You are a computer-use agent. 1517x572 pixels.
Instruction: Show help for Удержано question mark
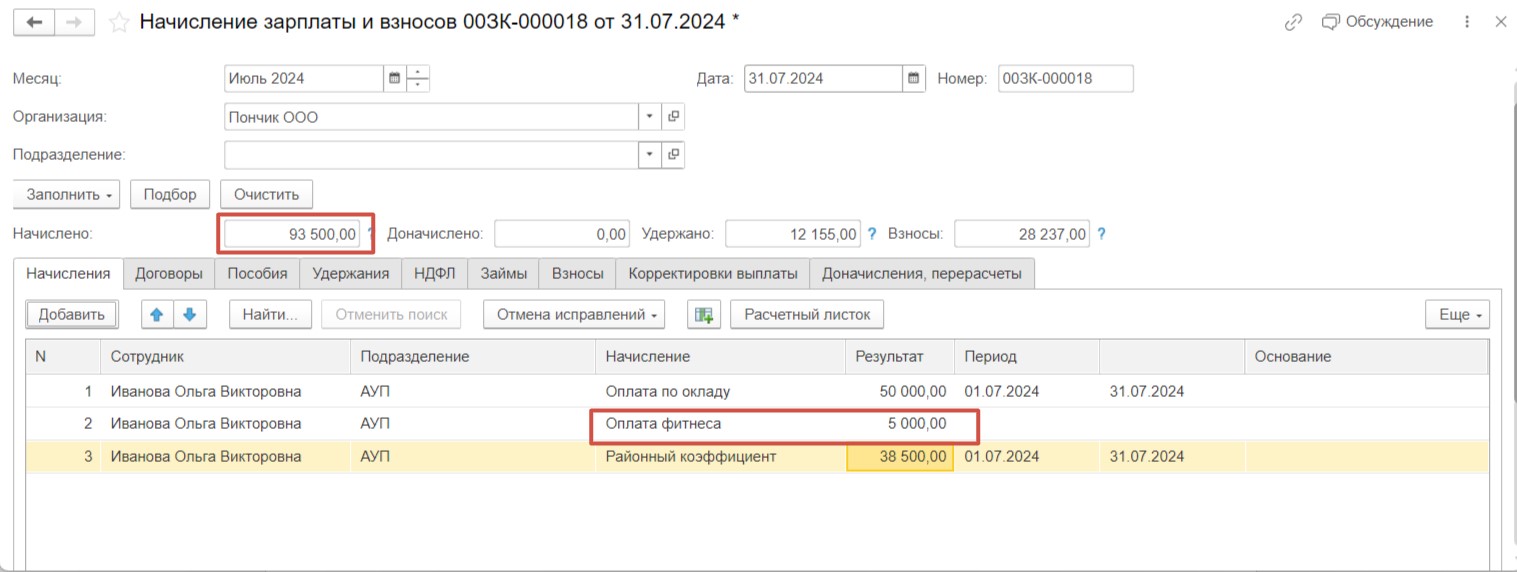[871, 234]
